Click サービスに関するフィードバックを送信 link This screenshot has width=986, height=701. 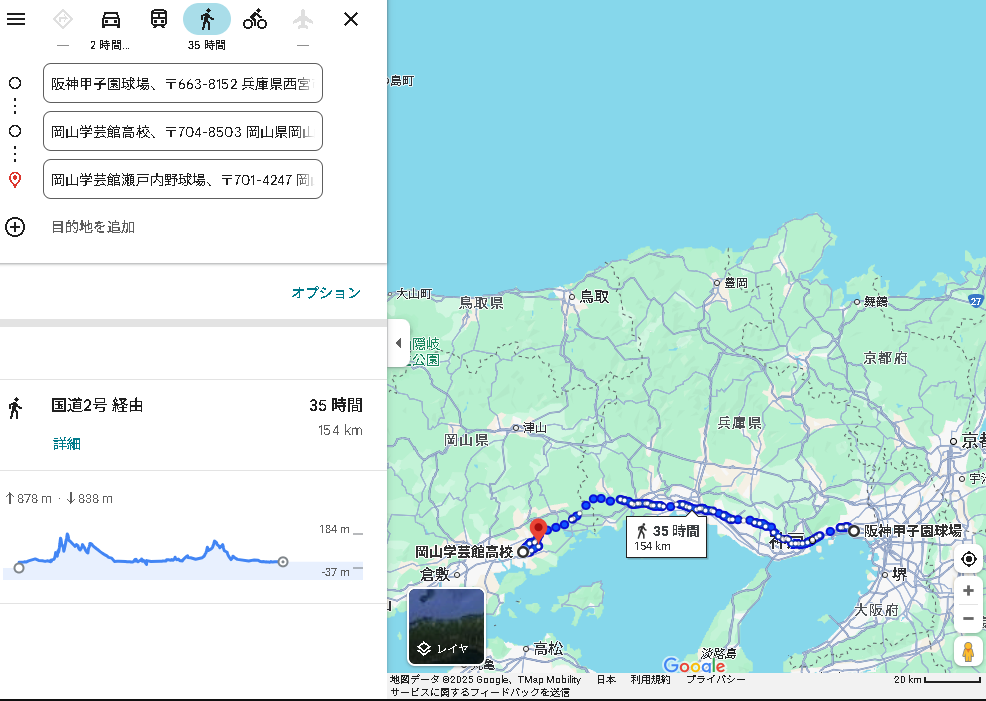pyautogui.click(x=480, y=692)
